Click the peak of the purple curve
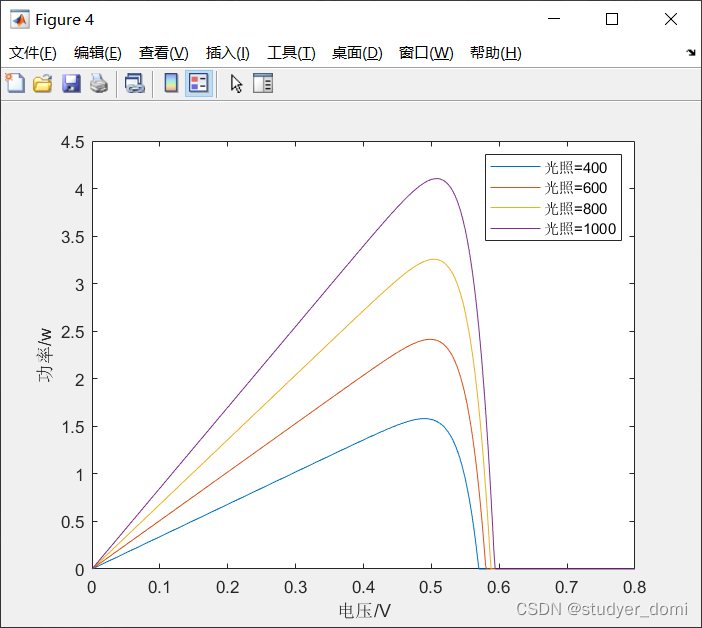Viewport: 702px width, 628px height. (x=437, y=179)
